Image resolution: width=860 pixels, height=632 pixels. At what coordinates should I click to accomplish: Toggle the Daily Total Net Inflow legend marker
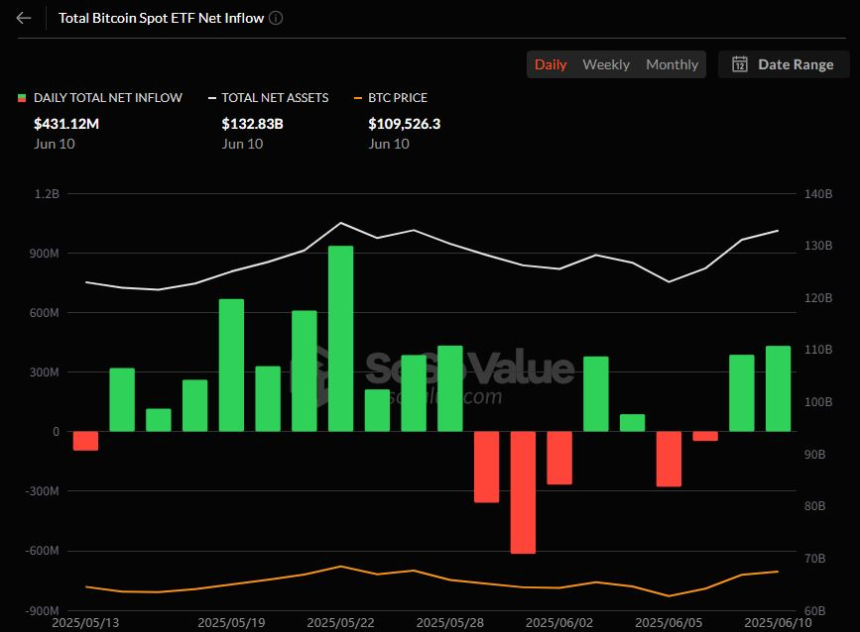point(22,98)
